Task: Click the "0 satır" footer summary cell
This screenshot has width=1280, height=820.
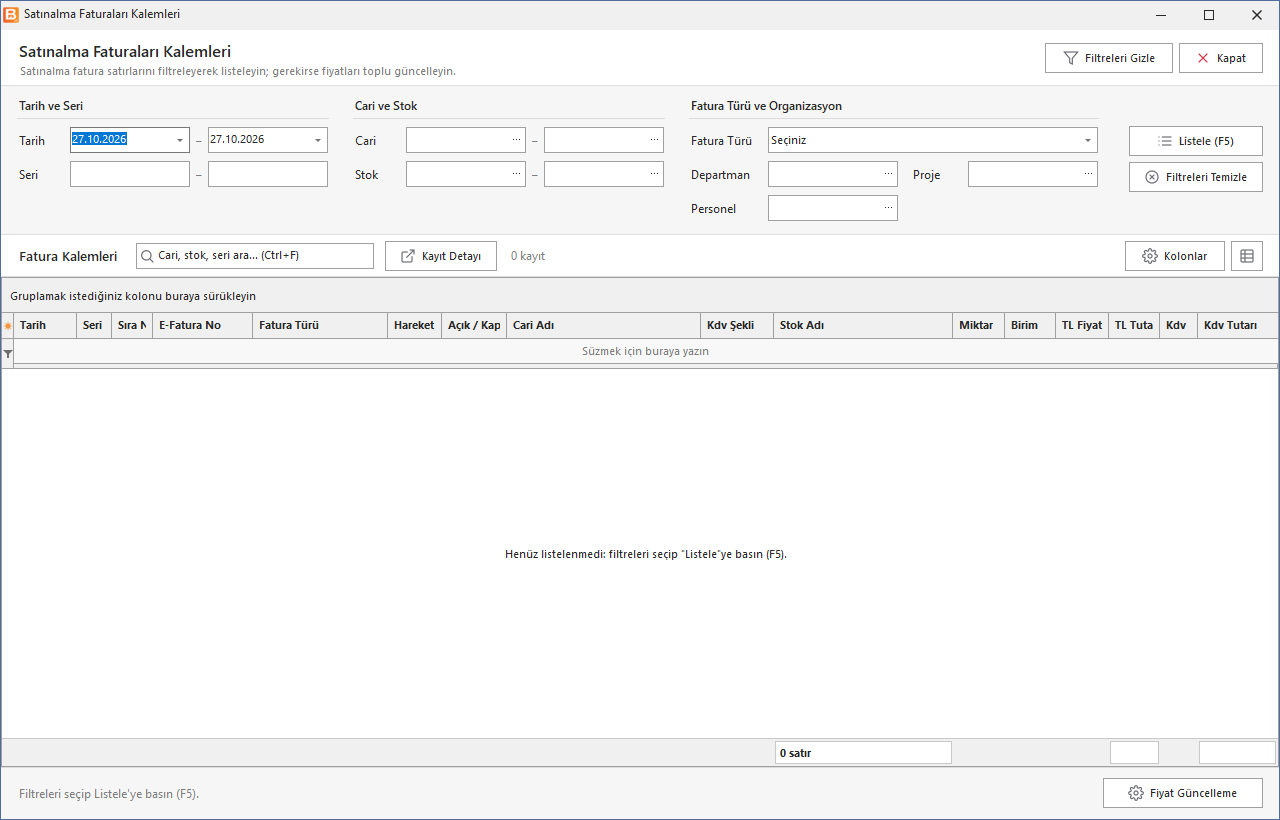Action: point(863,753)
